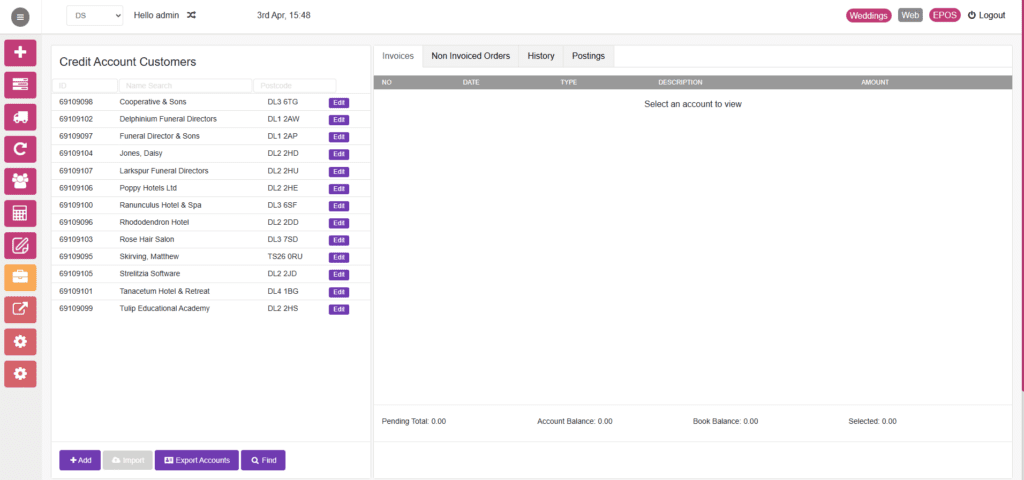Screen dimensions: 1024x480
Task: Open the delivery truck sidebar icon
Action: (20, 117)
